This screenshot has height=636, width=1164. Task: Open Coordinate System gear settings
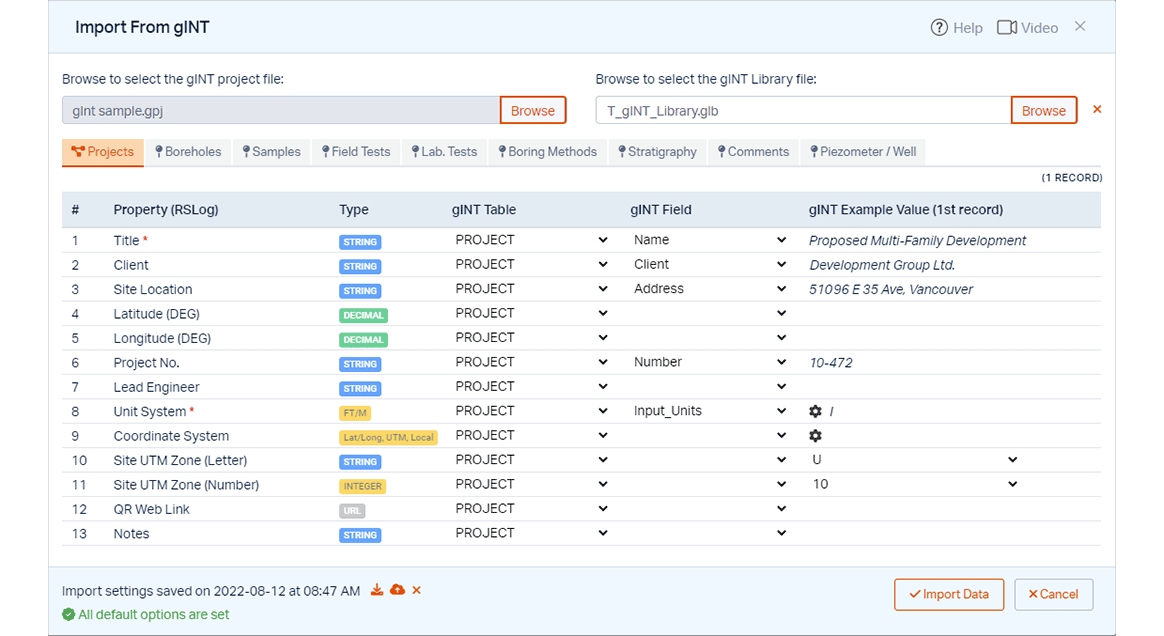coord(815,436)
